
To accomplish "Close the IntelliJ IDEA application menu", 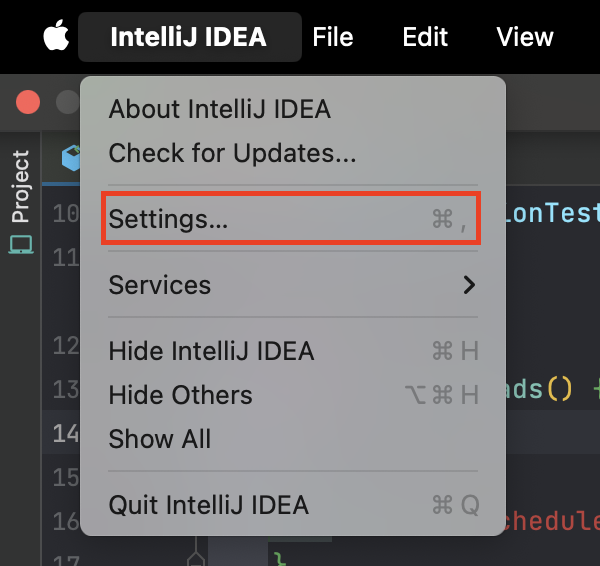I will tap(189, 37).
